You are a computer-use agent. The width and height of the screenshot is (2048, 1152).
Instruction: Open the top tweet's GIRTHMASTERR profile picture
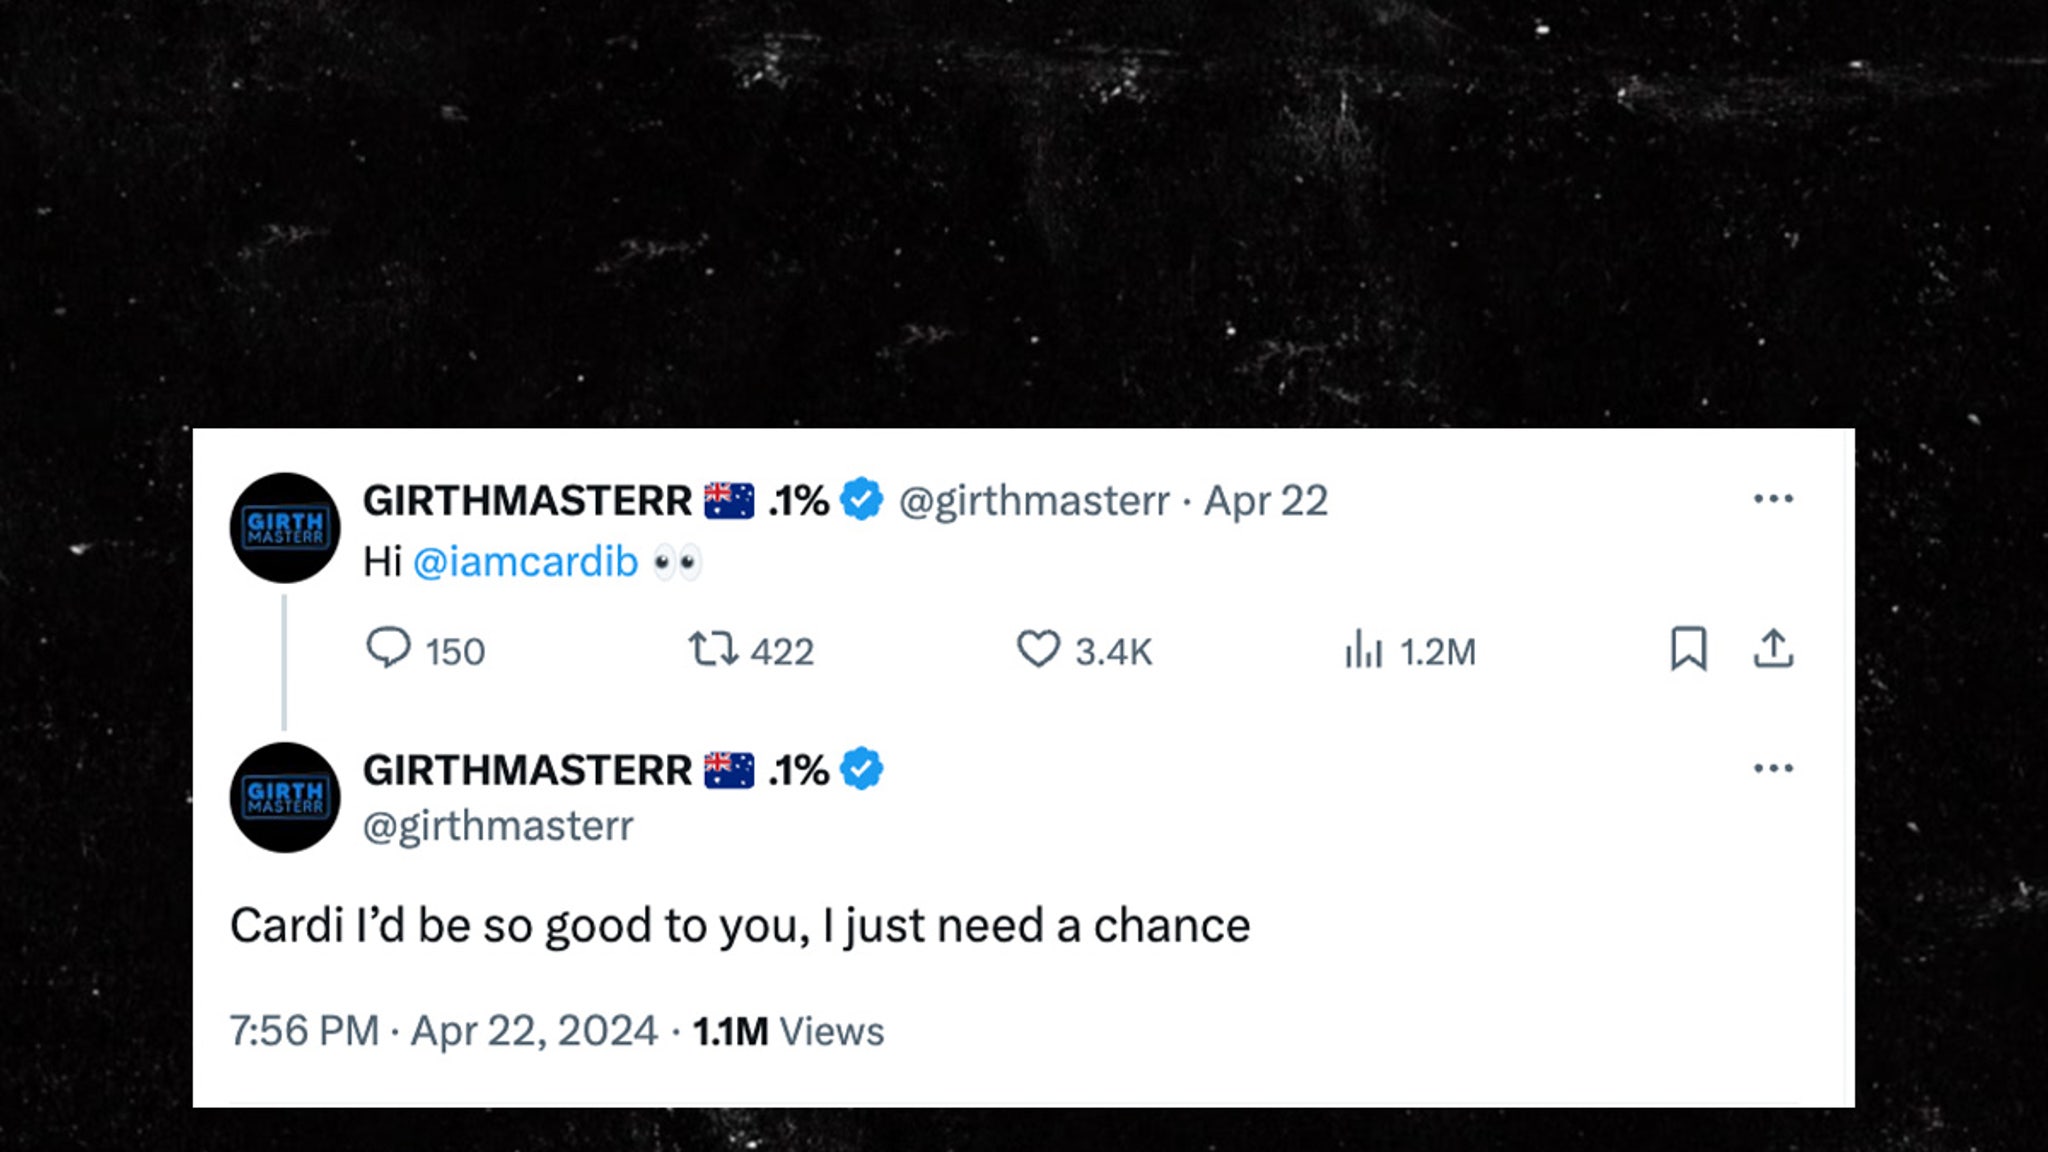285,528
